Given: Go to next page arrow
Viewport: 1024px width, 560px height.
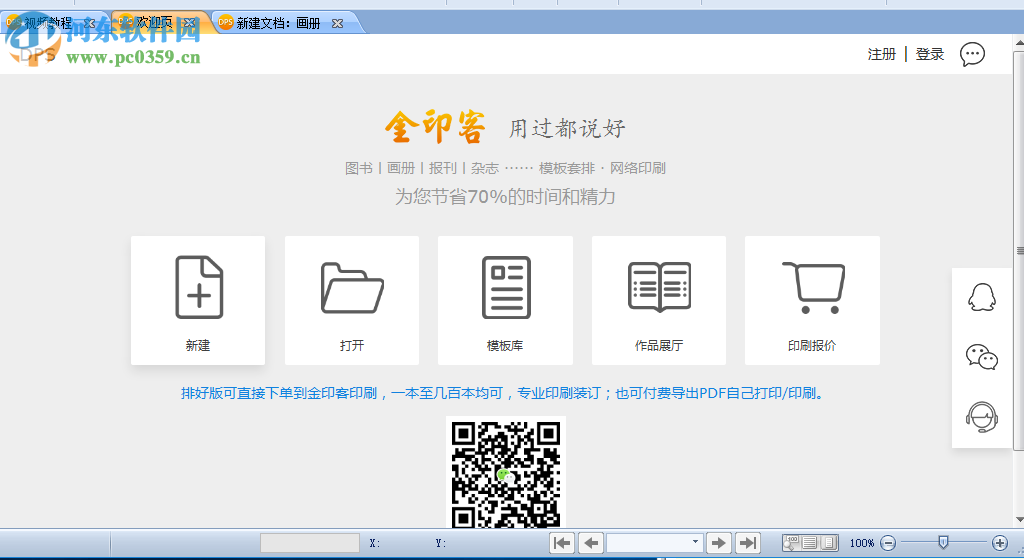Looking at the screenshot, I should (x=718, y=543).
